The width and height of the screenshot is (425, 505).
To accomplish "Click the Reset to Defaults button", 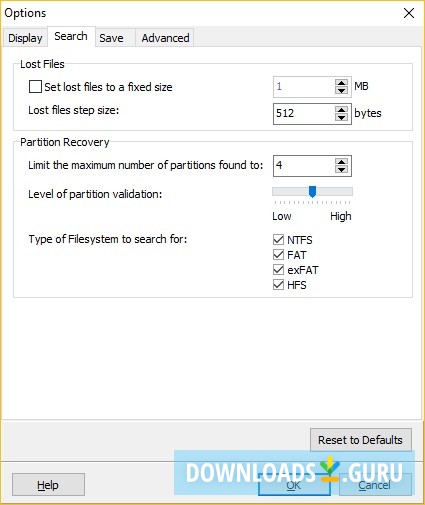I will [x=361, y=440].
